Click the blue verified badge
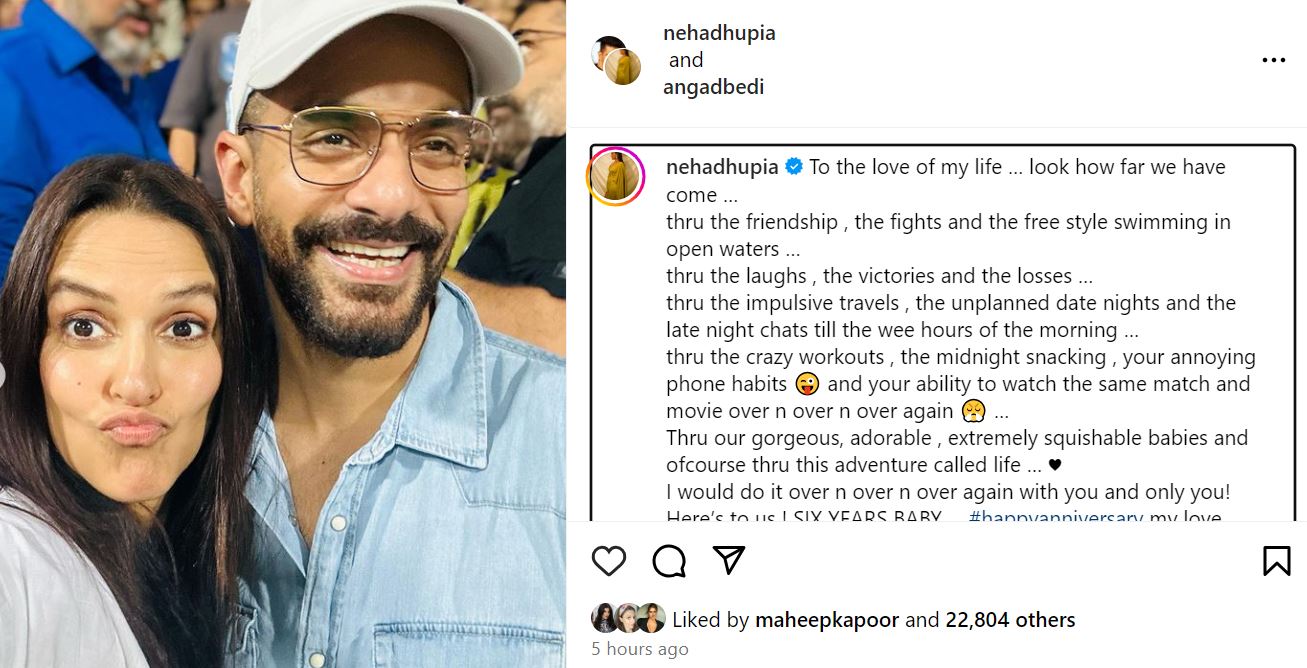This screenshot has width=1307, height=668. pos(794,167)
